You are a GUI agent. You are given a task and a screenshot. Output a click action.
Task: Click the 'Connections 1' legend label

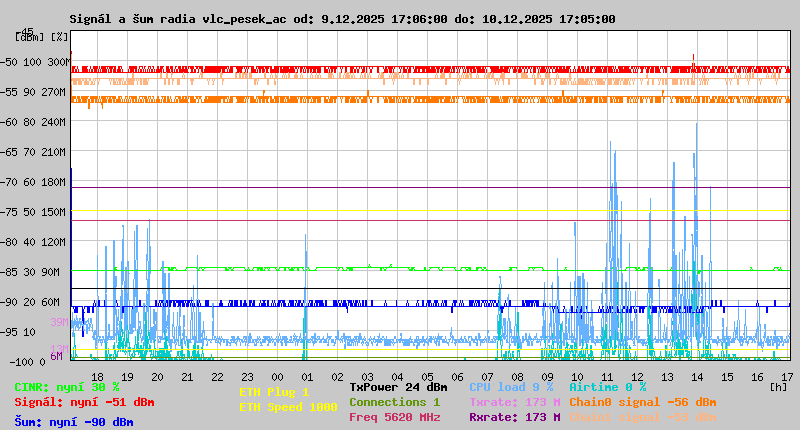[x=395, y=402]
